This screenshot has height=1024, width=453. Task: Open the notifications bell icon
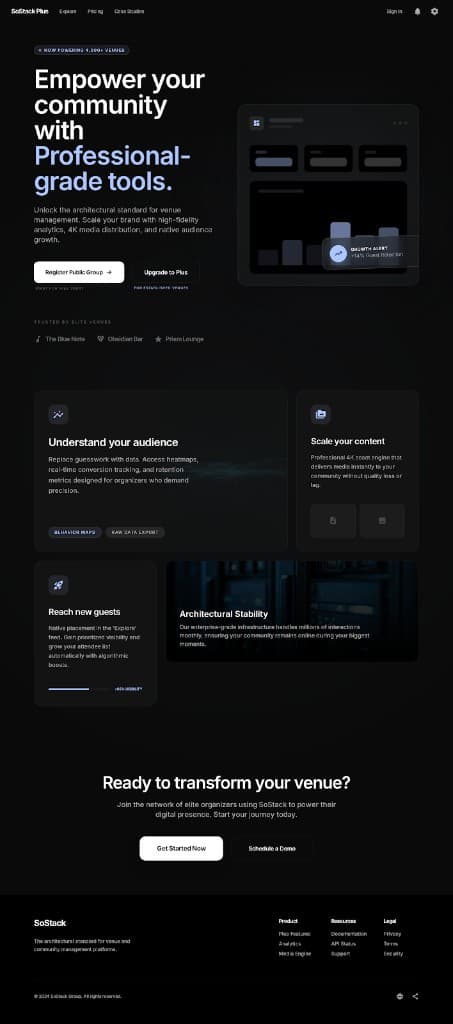(x=418, y=12)
